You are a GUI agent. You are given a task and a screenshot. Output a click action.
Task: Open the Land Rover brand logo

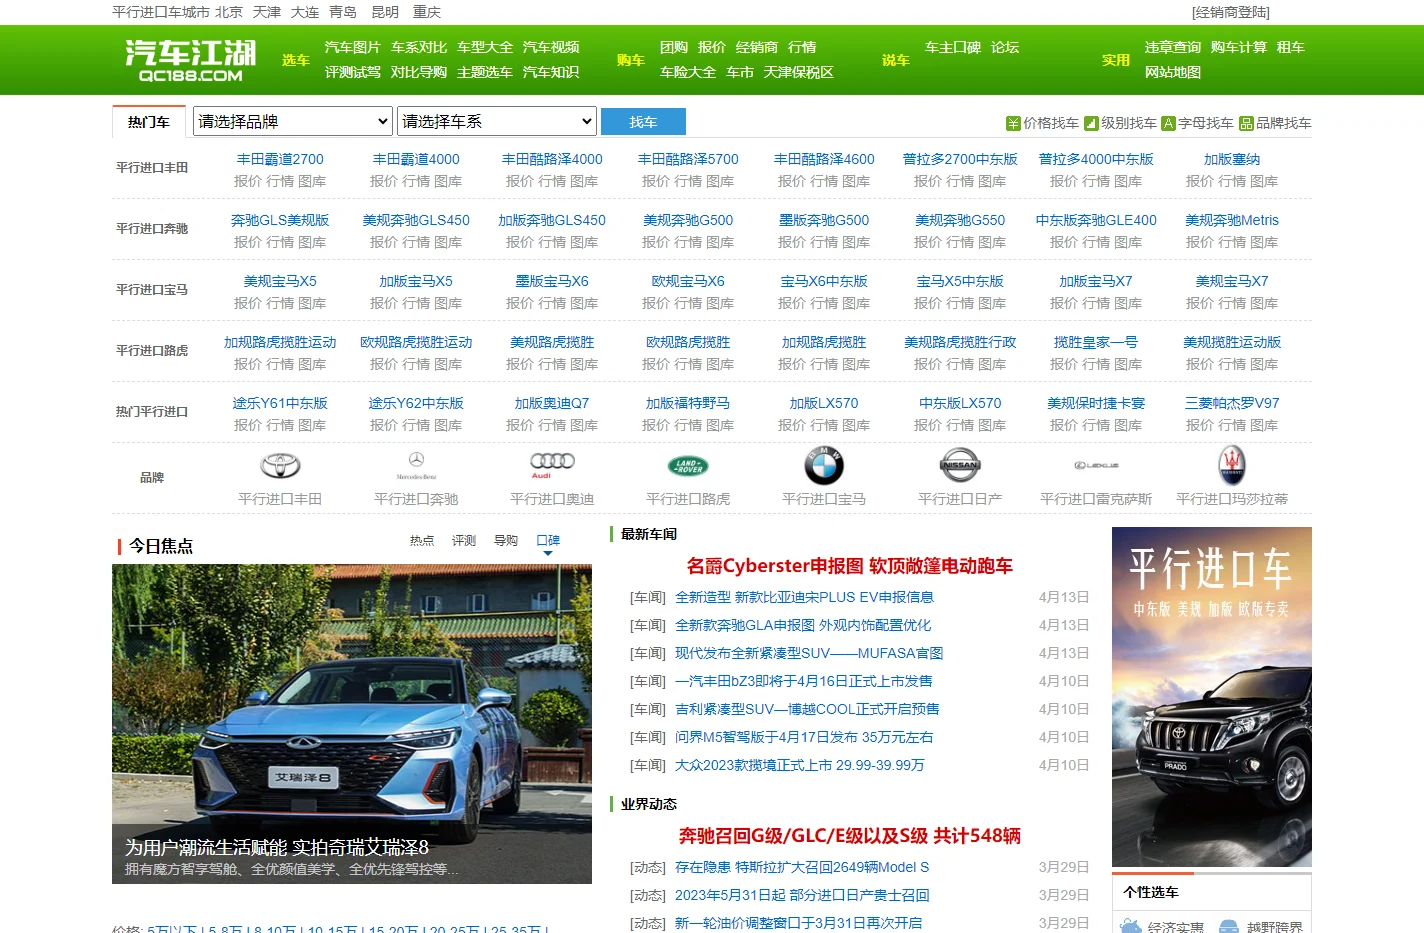[x=688, y=465]
